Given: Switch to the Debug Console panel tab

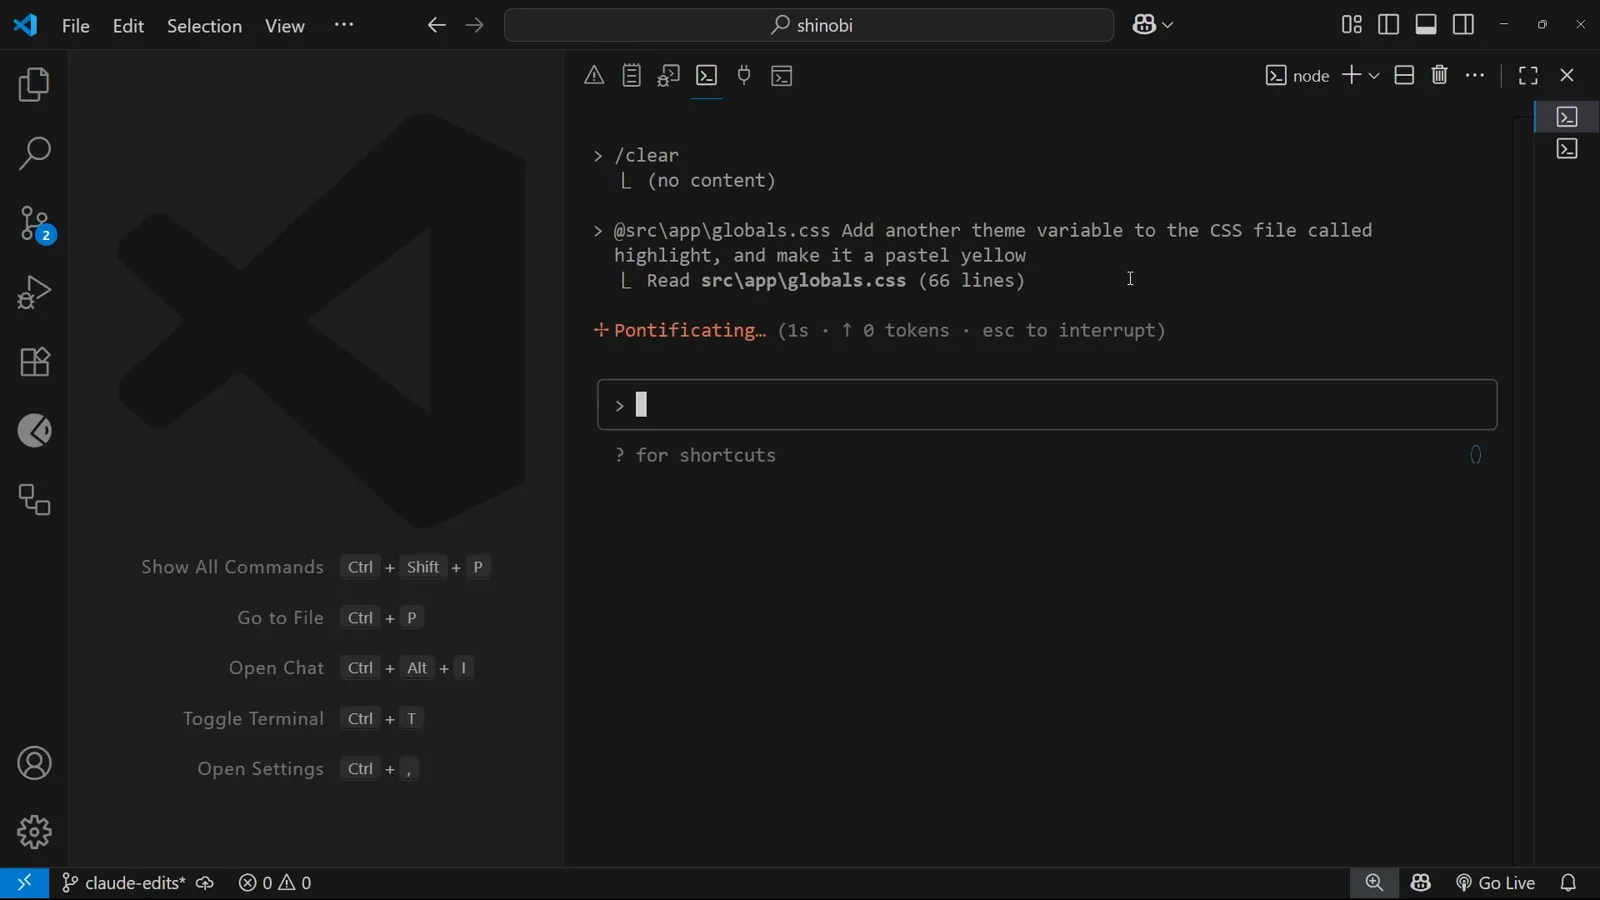Looking at the screenshot, I should 669,76.
